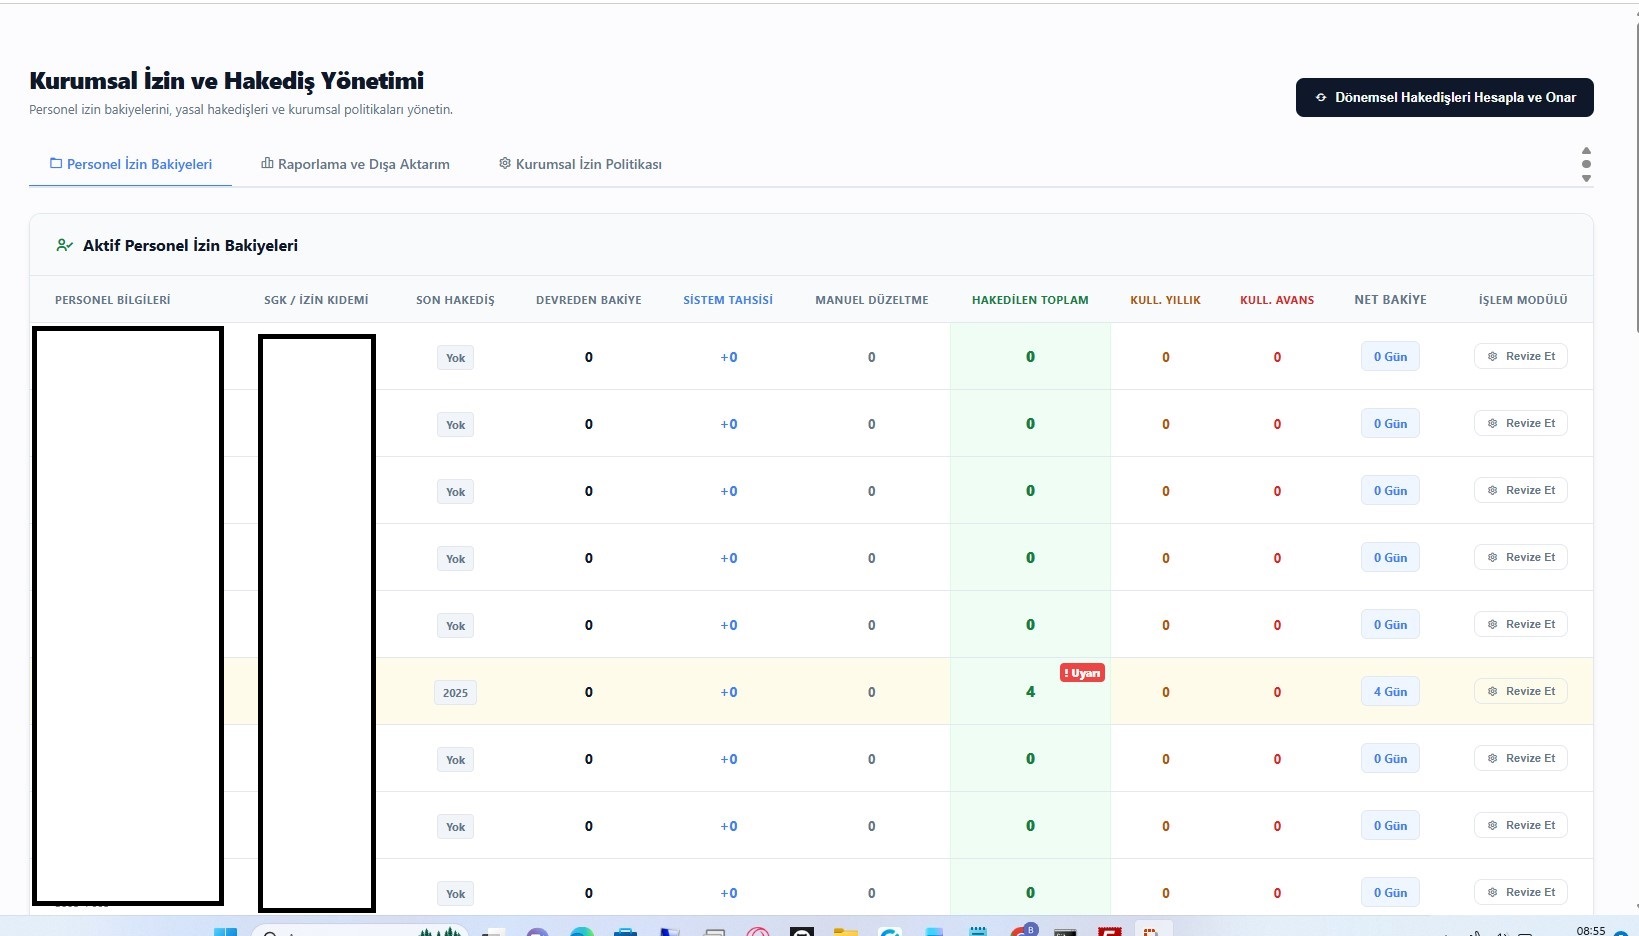This screenshot has height=936, width=1639.
Task: Click the folder icon on the Personel İzin Bakiyeleri tab
Action: tap(56, 163)
